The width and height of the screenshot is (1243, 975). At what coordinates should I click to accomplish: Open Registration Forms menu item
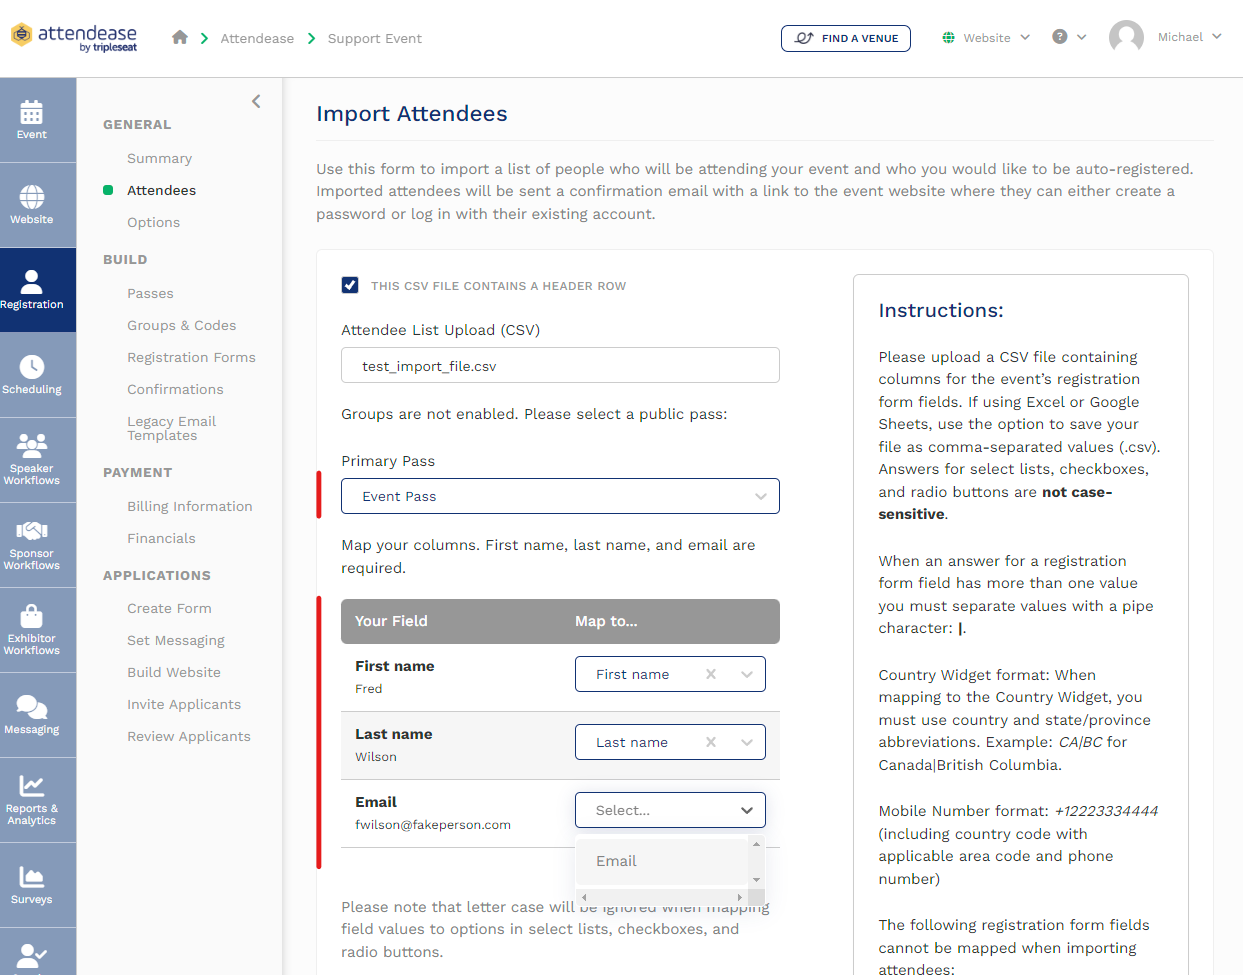click(191, 357)
